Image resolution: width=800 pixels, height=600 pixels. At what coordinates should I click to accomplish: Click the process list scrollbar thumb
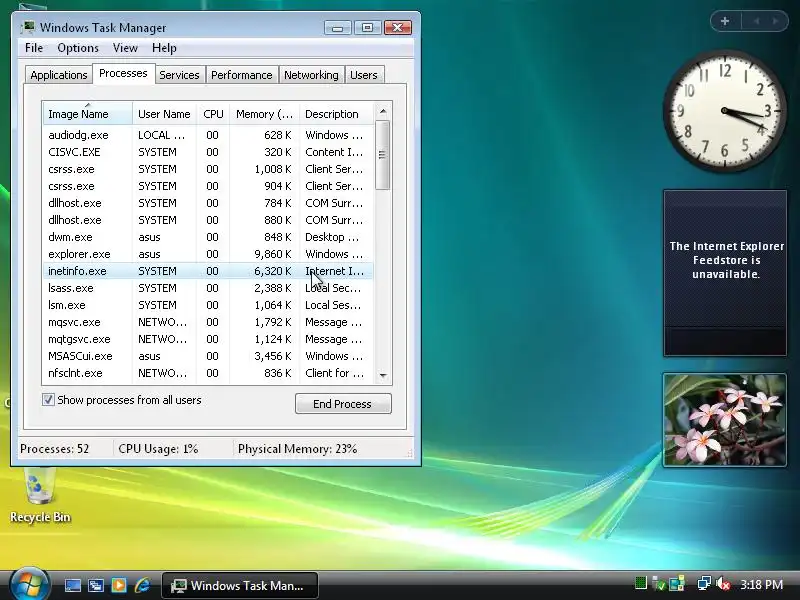(x=383, y=155)
